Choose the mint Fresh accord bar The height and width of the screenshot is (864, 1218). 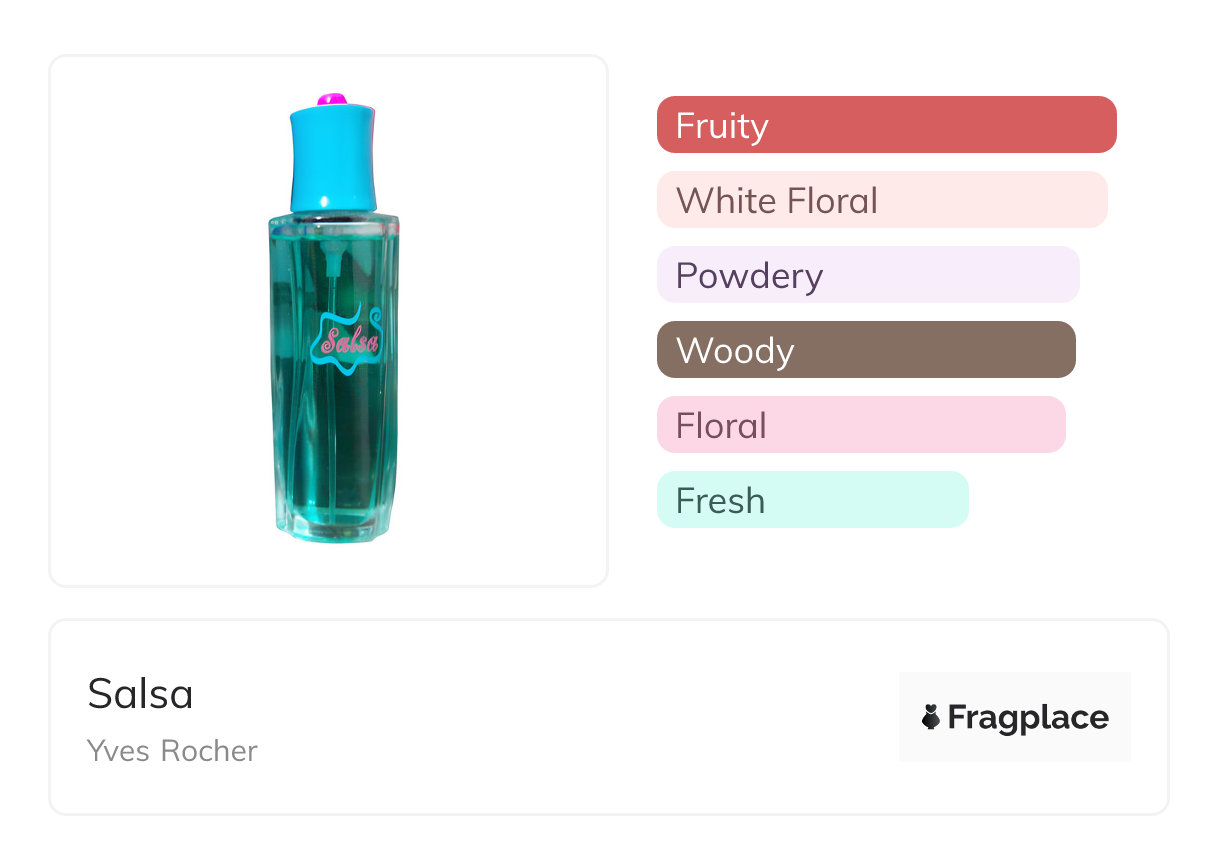click(812, 500)
